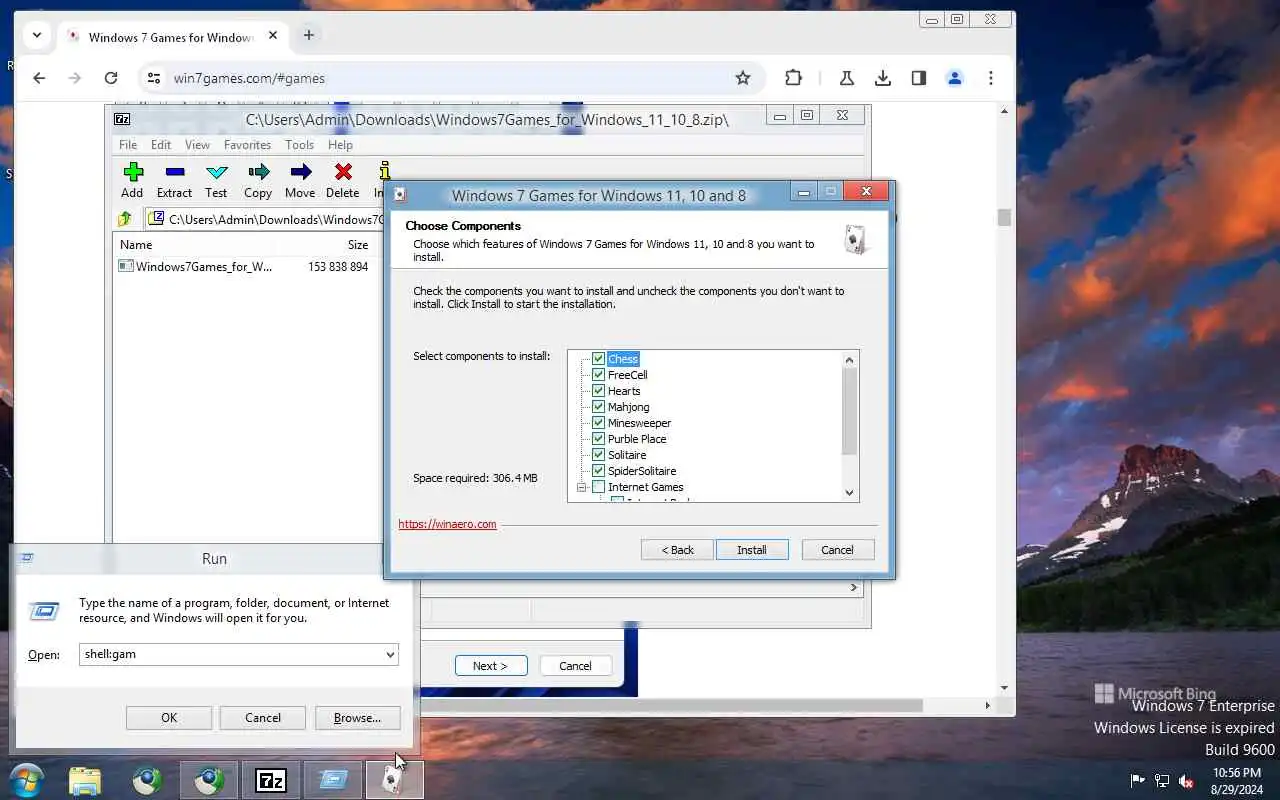Open the Action Center flag tray icon
Image resolution: width=1280 pixels, height=800 pixels.
click(x=1137, y=781)
